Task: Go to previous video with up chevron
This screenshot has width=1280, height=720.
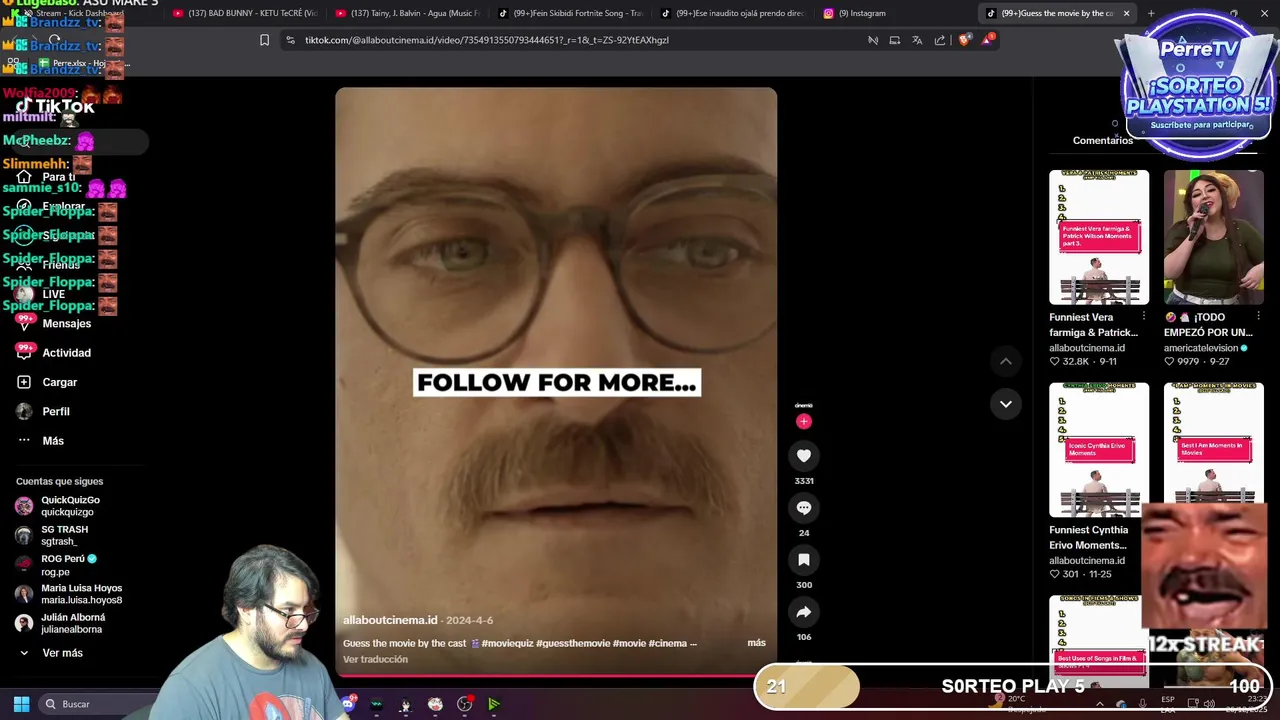Action: [x=1006, y=361]
